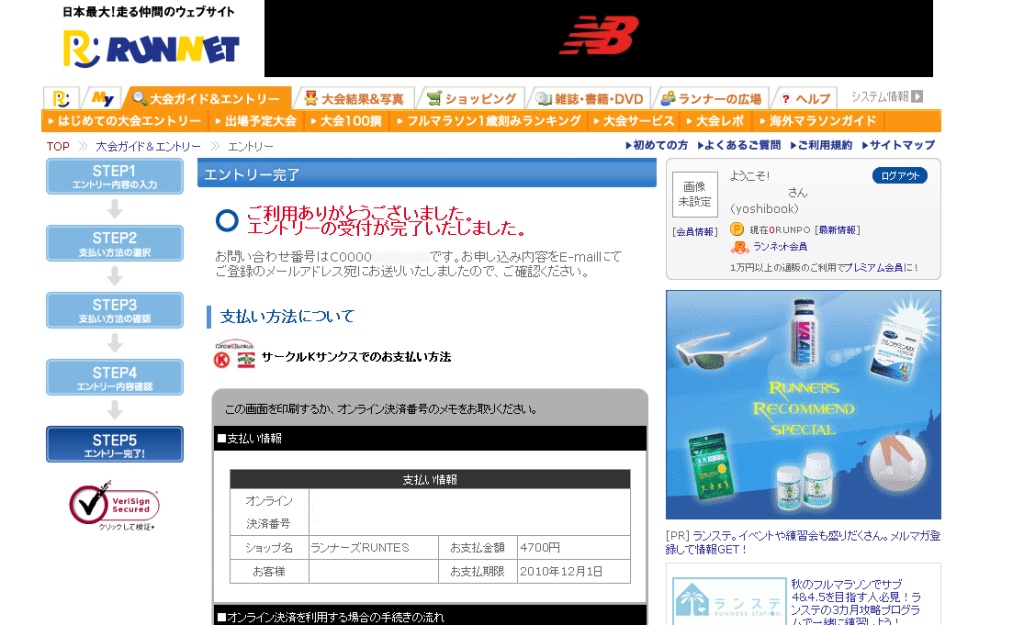1024x625 pixels.
Task: Click the 支払い方法について heading
Action: (287, 317)
